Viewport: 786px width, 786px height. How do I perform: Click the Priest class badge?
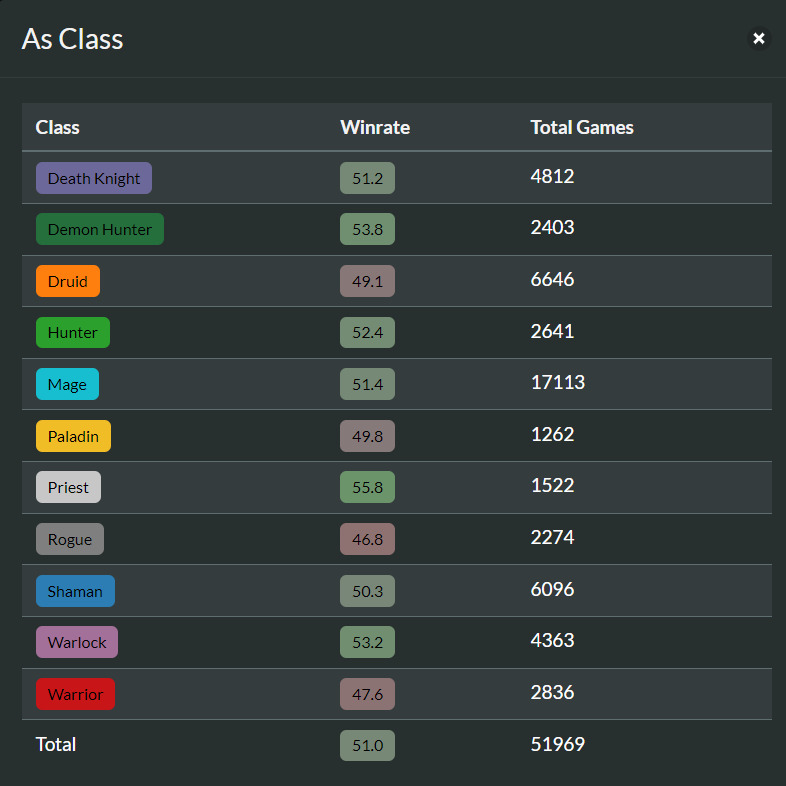(68, 487)
